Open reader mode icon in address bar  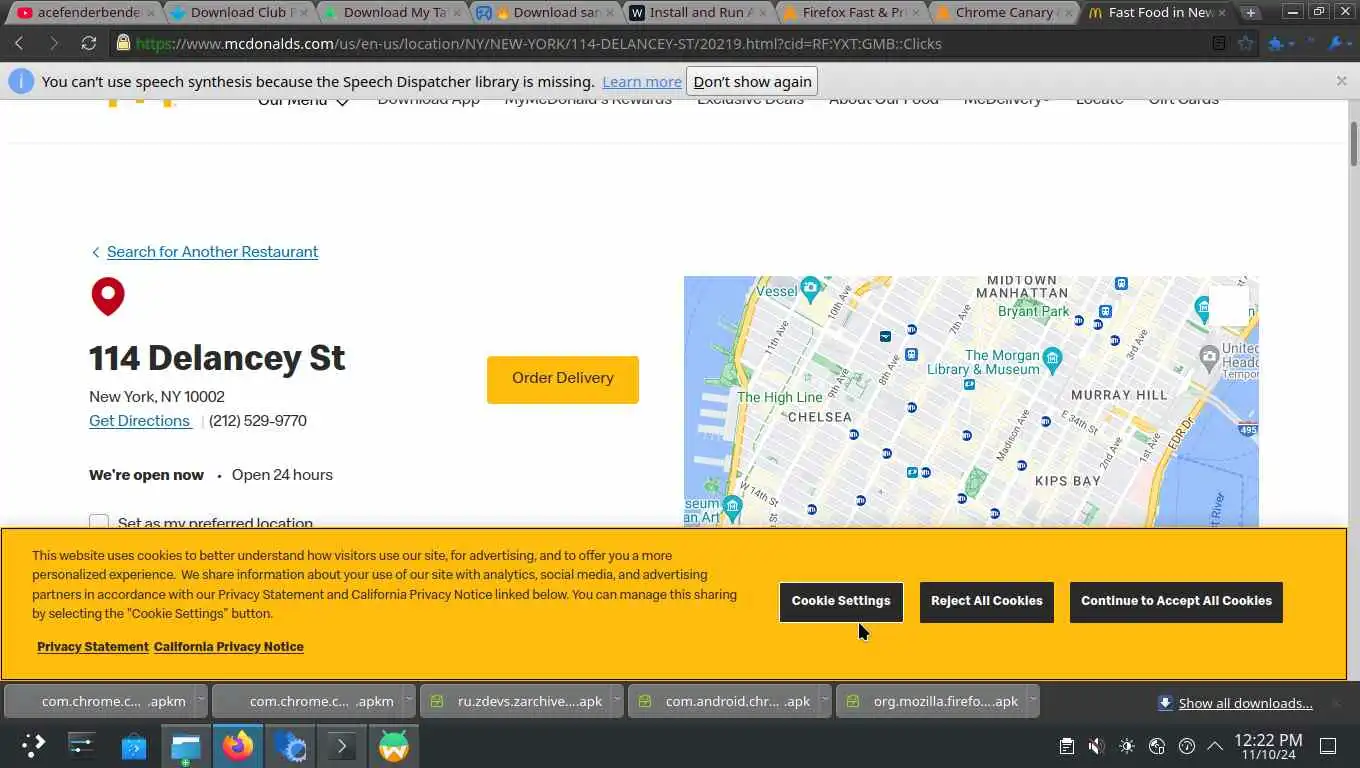click(x=1219, y=43)
